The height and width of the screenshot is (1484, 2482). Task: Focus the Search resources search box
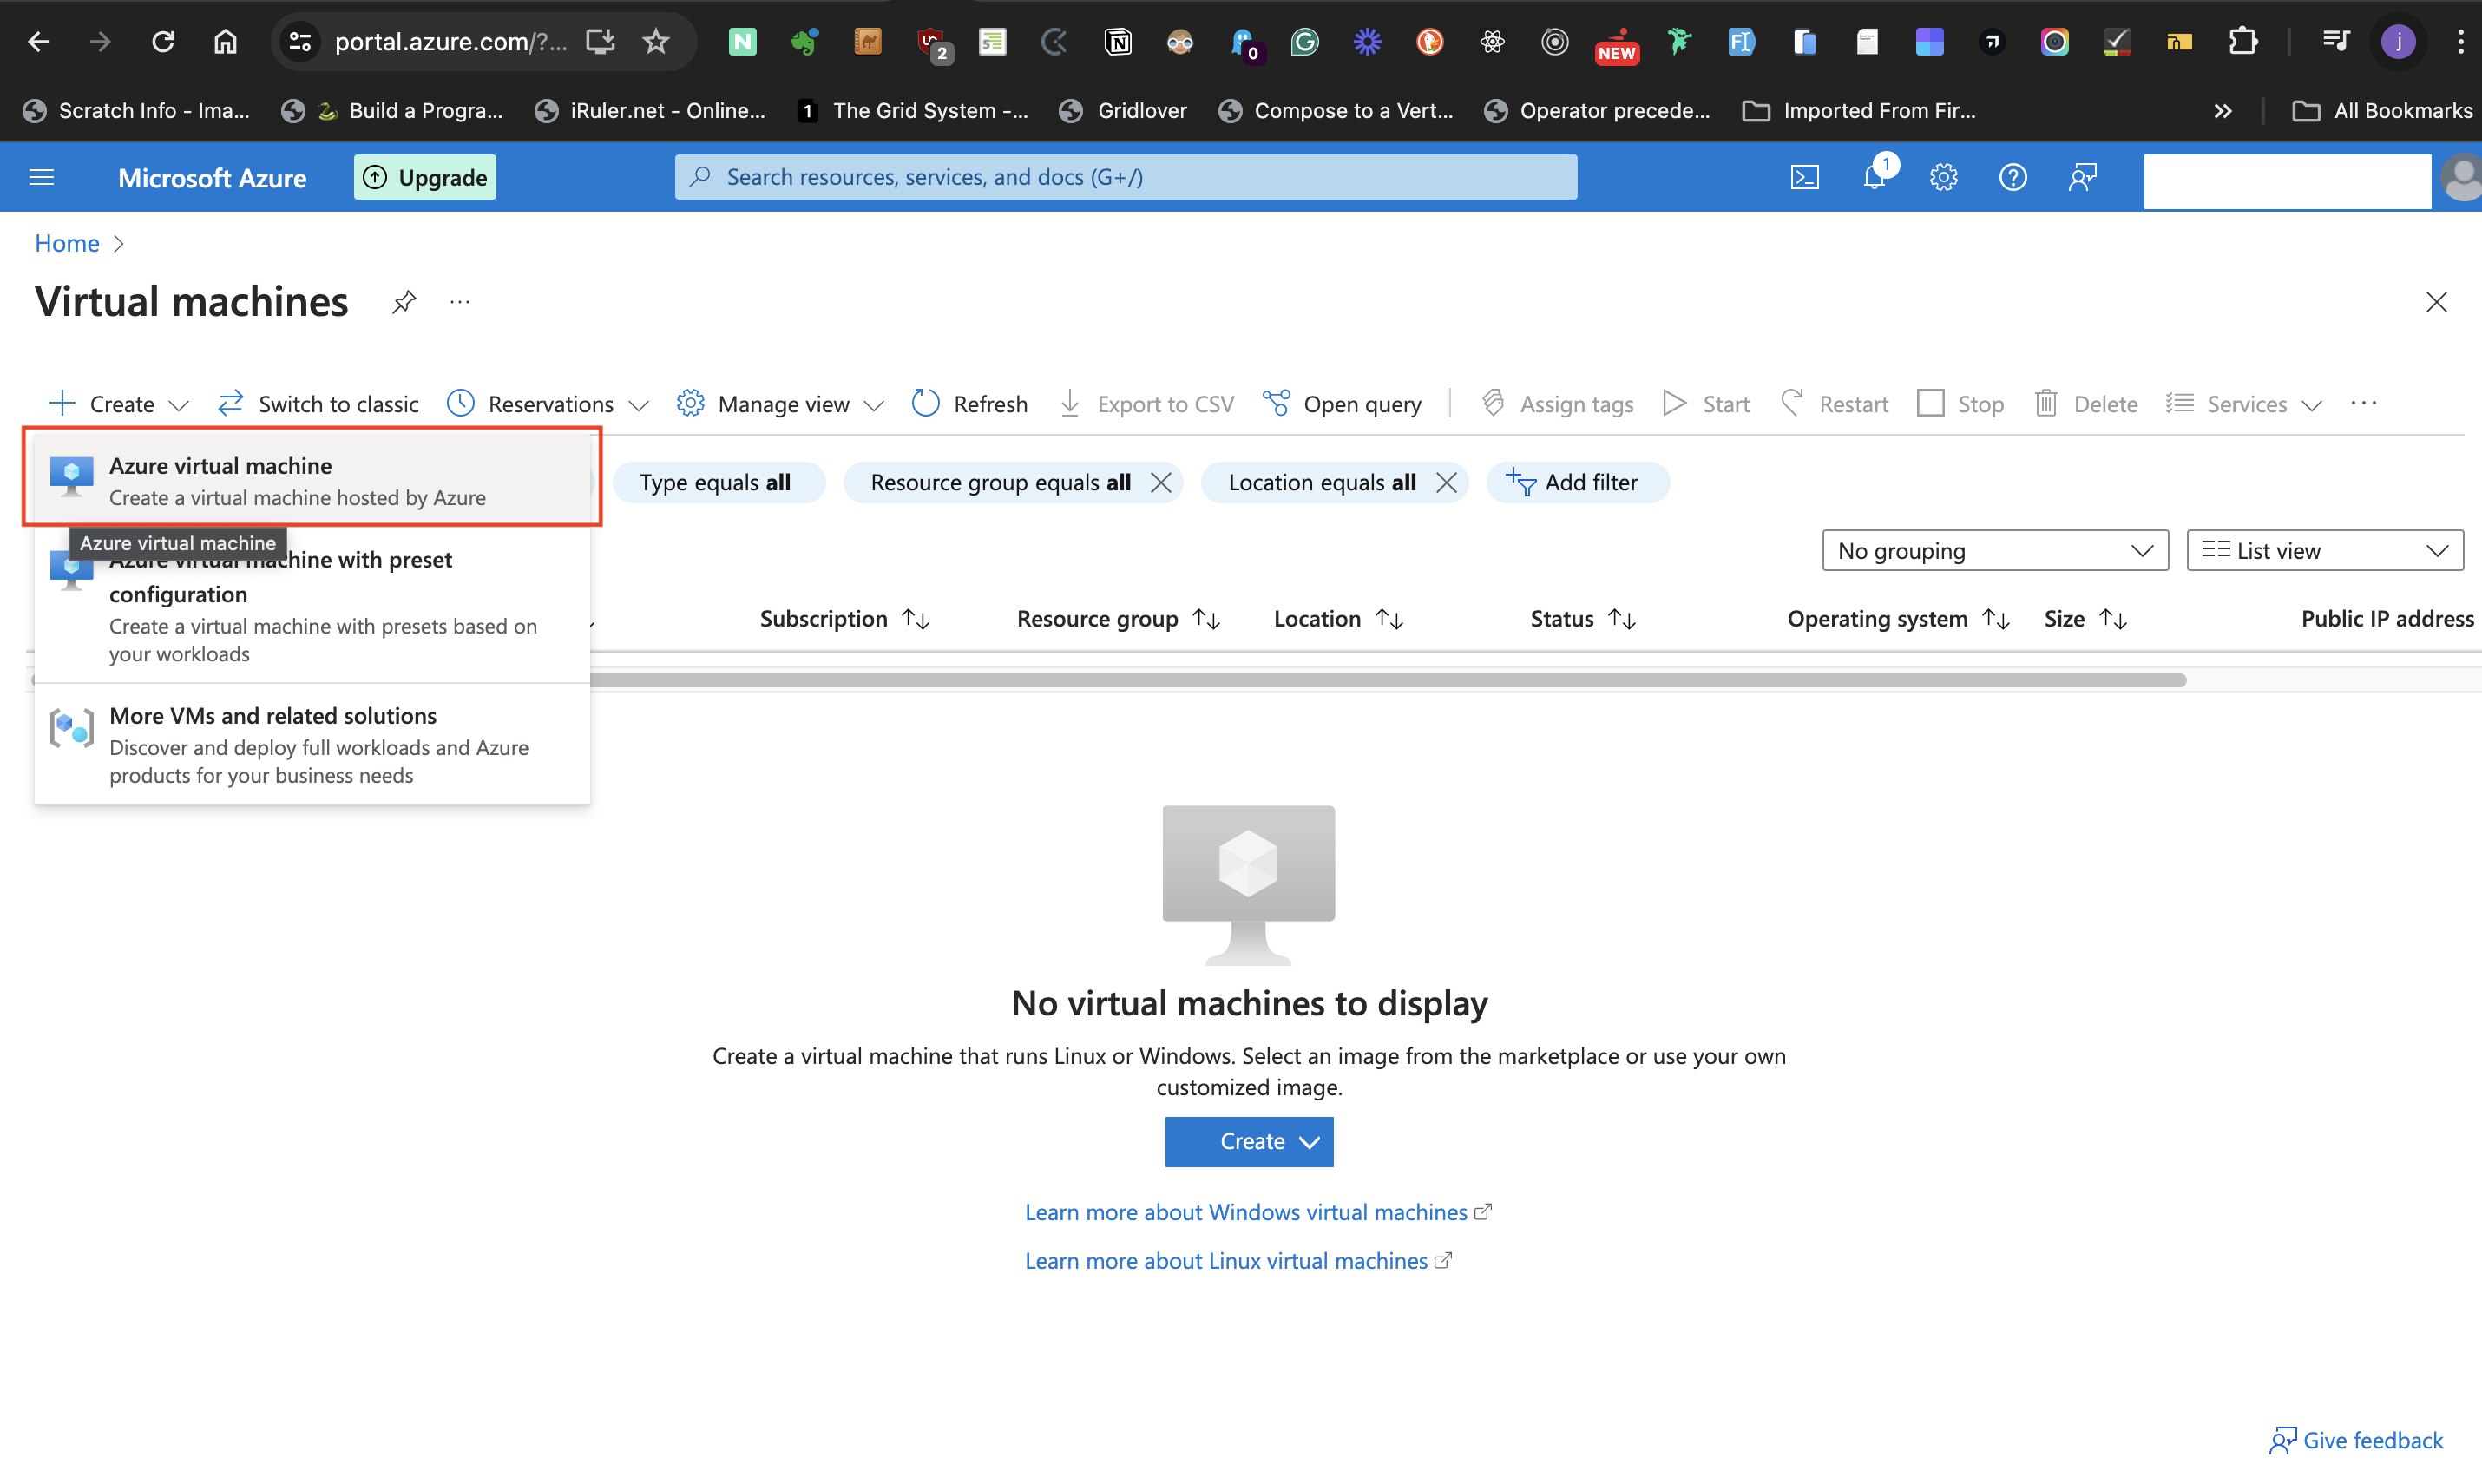pos(1125,177)
